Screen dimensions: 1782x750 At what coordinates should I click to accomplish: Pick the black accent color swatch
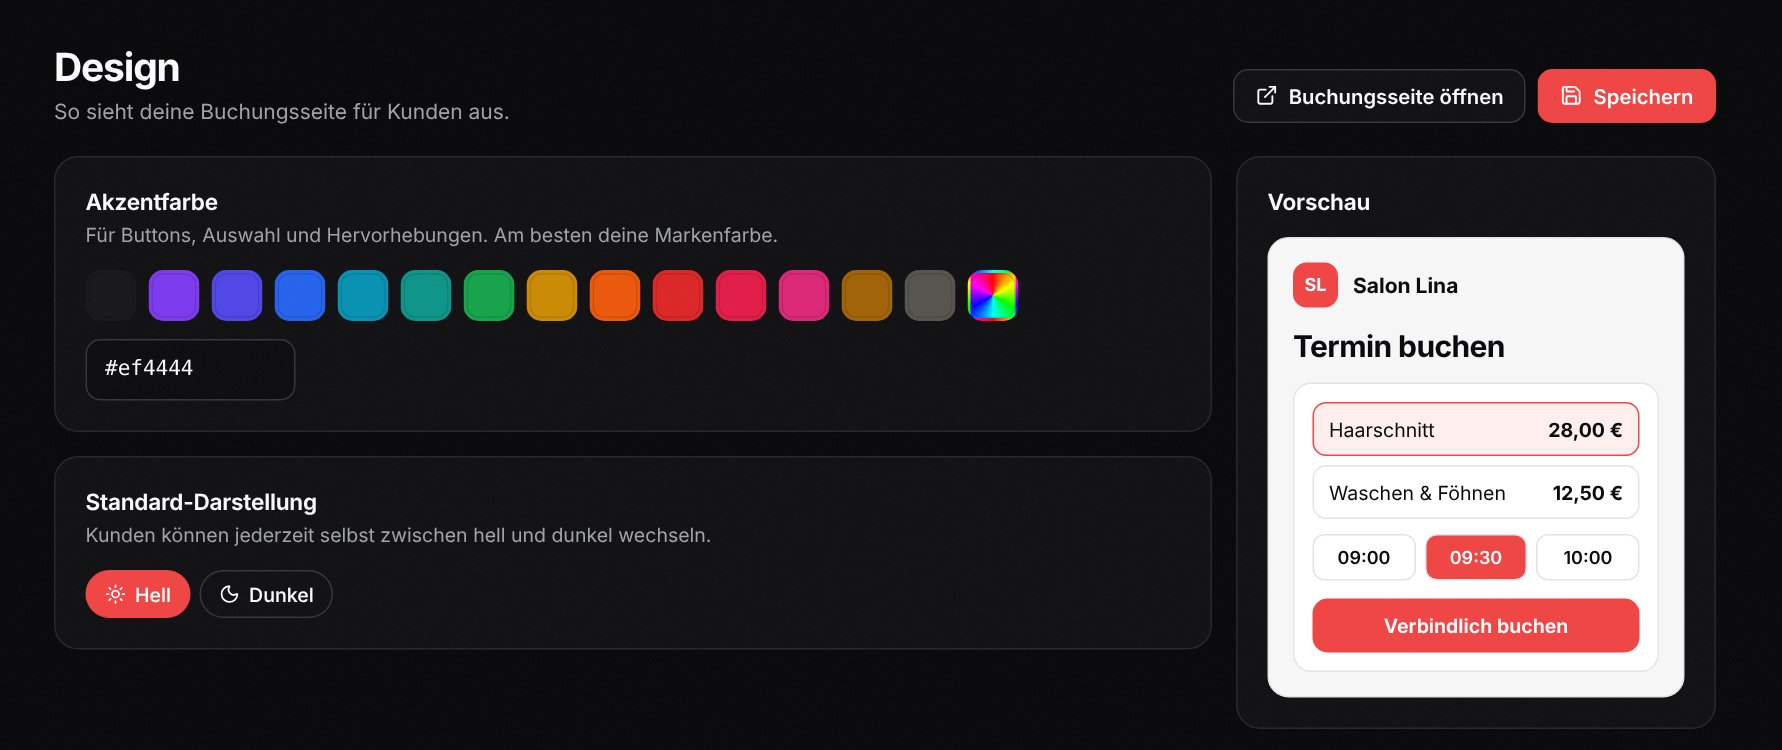(x=111, y=295)
